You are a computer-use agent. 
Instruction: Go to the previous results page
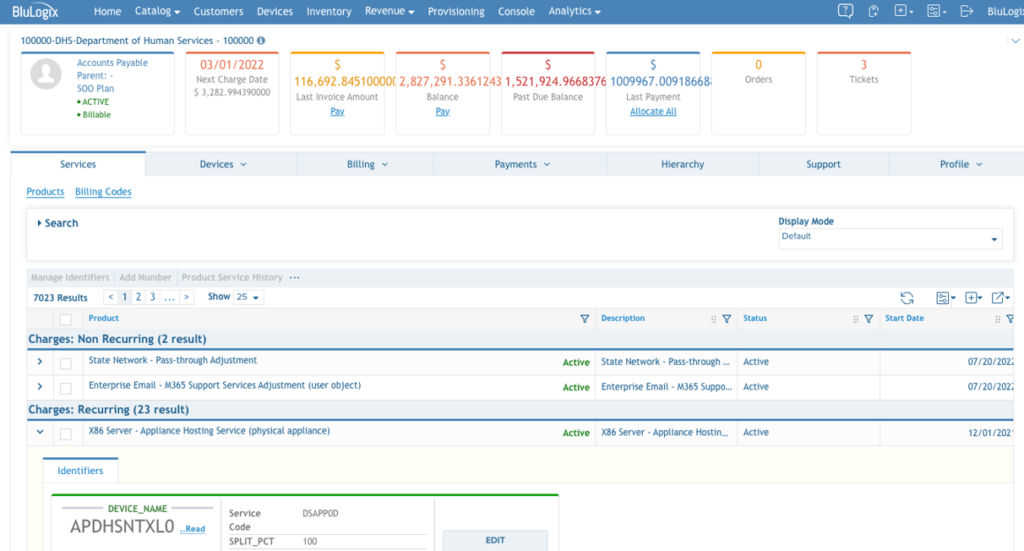coord(111,297)
